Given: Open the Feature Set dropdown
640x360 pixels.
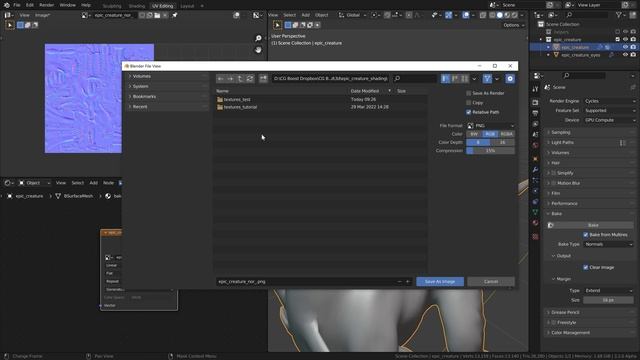Looking at the screenshot, I should (609, 111).
